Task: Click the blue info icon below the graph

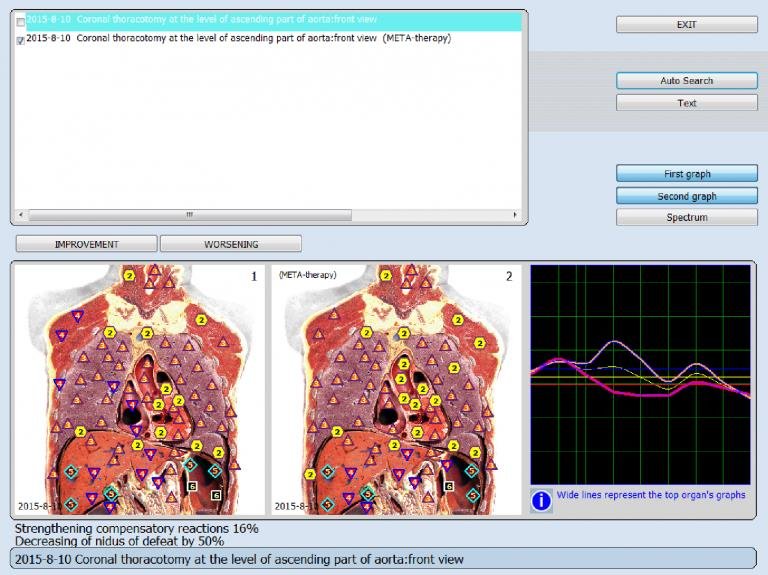Action: pos(541,500)
